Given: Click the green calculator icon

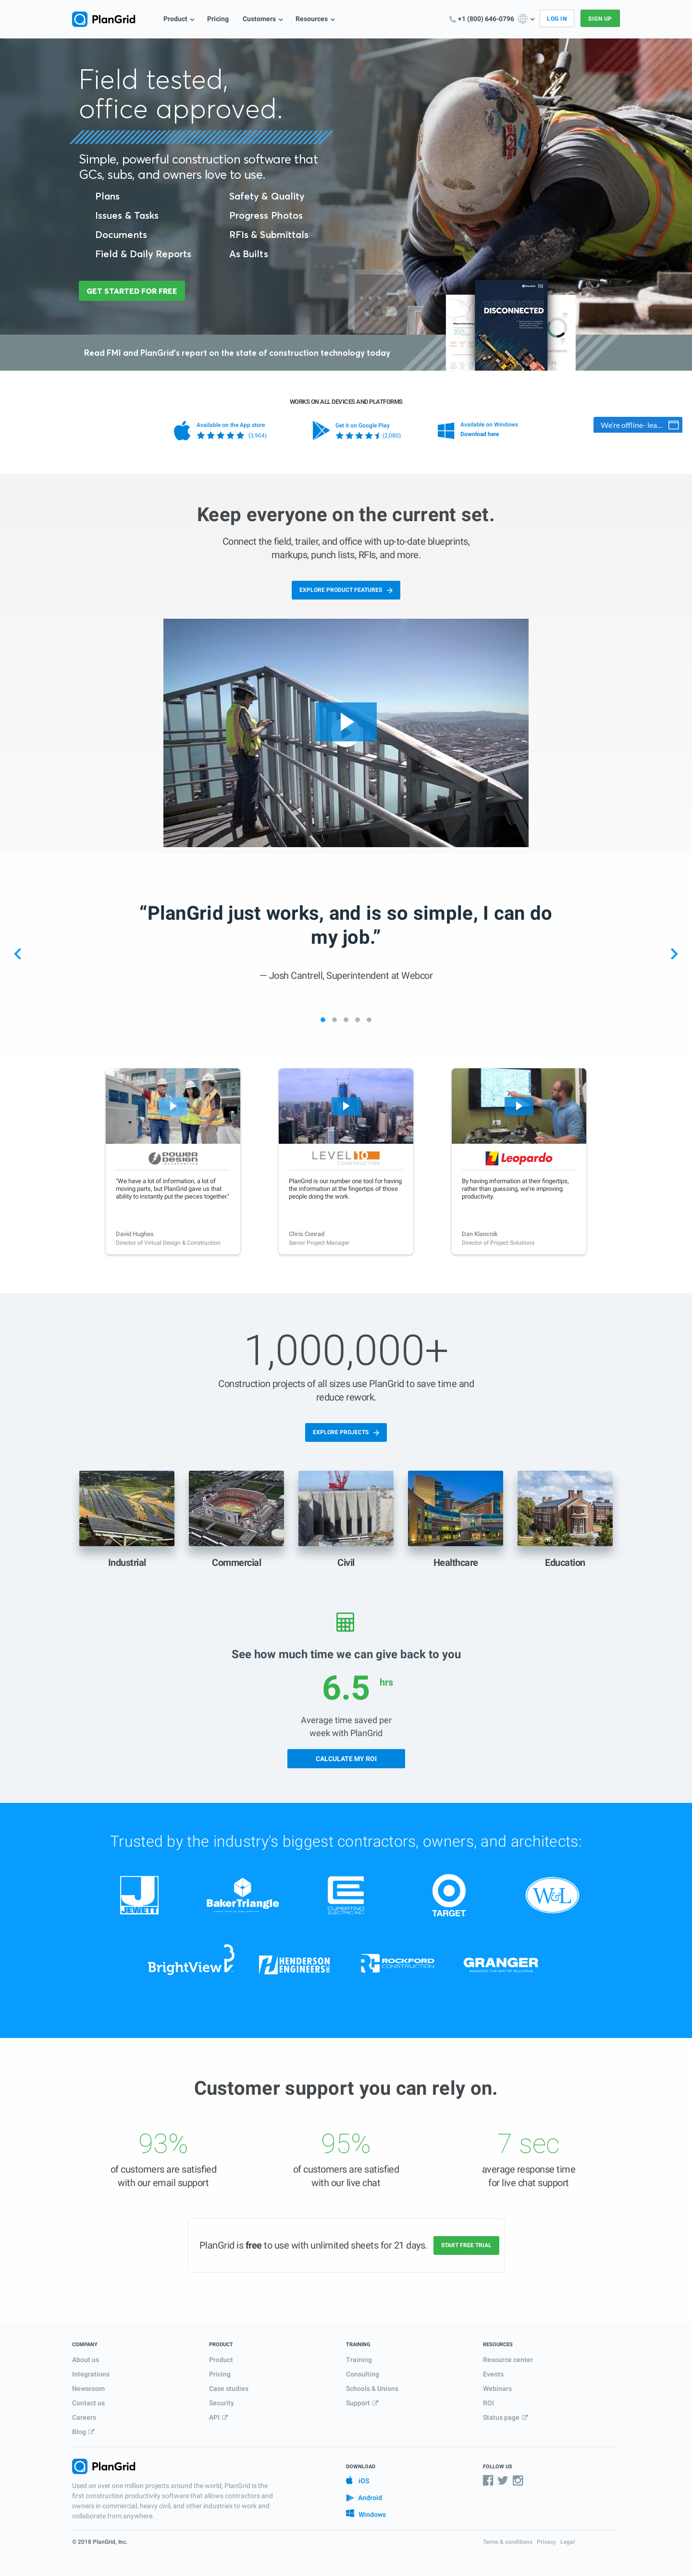Looking at the screenshot, I should pos(345,1621).
